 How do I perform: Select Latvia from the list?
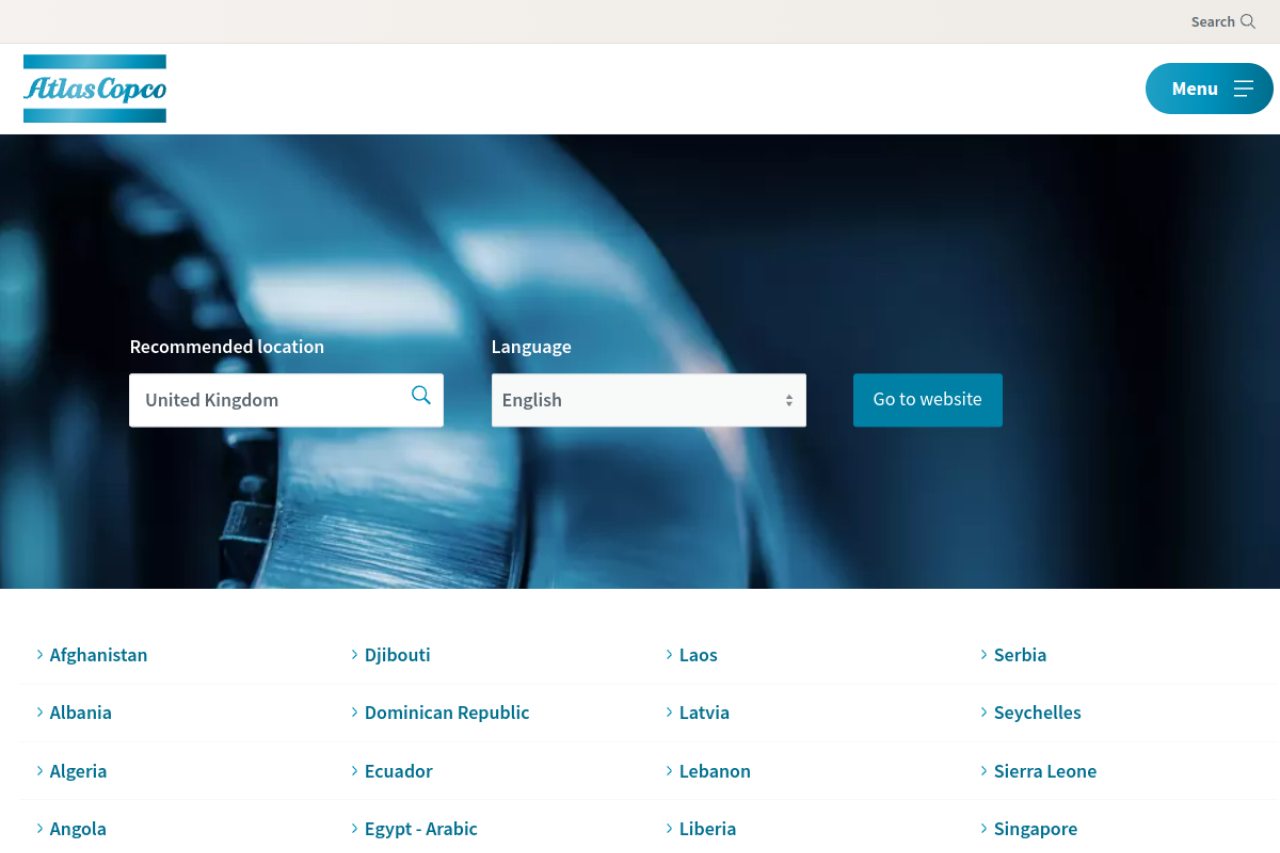coord(704,713)
